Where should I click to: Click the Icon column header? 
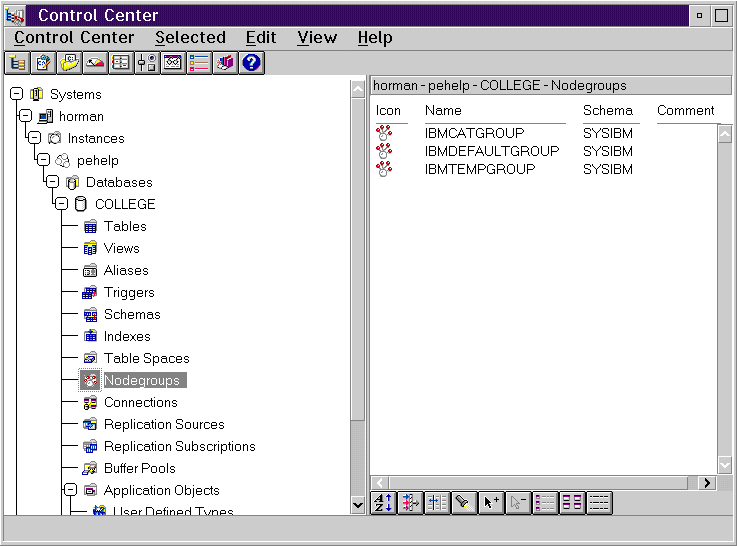point(388,110)
